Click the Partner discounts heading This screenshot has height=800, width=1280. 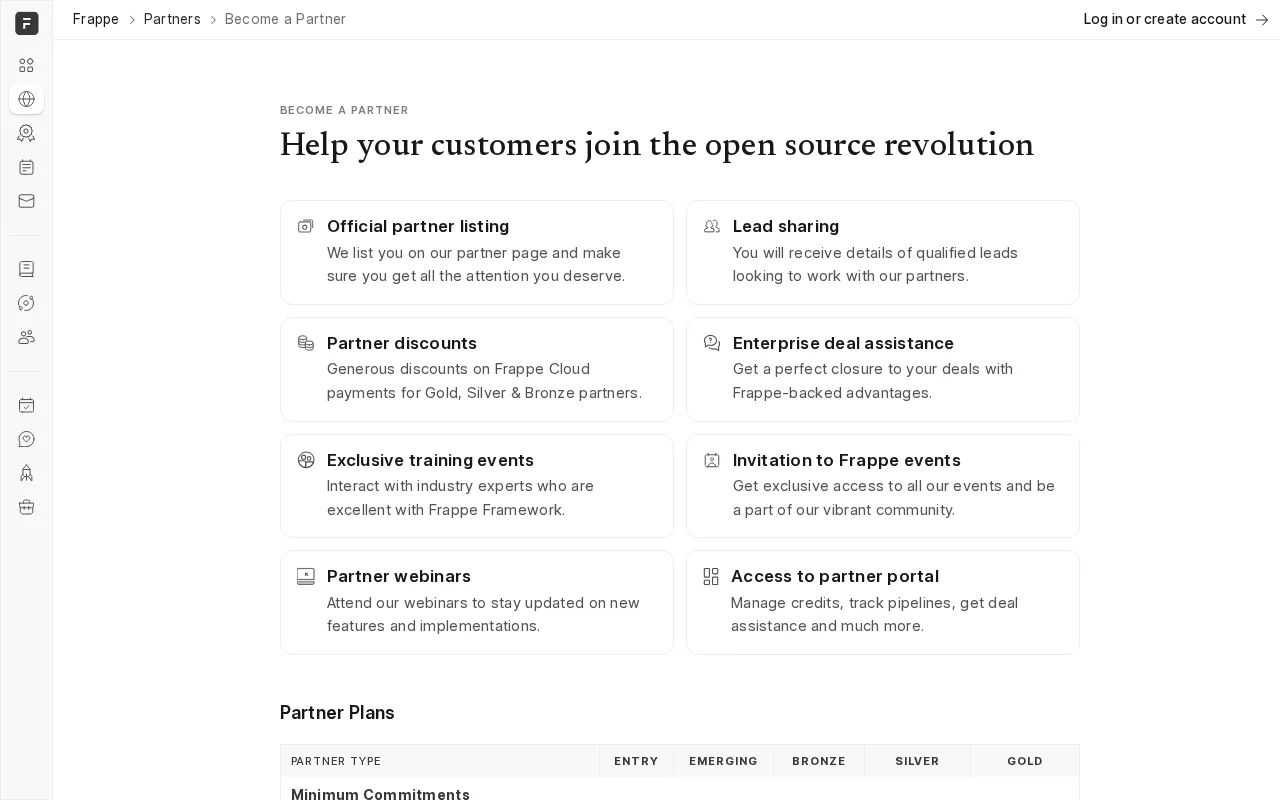[x=402, y=343]
